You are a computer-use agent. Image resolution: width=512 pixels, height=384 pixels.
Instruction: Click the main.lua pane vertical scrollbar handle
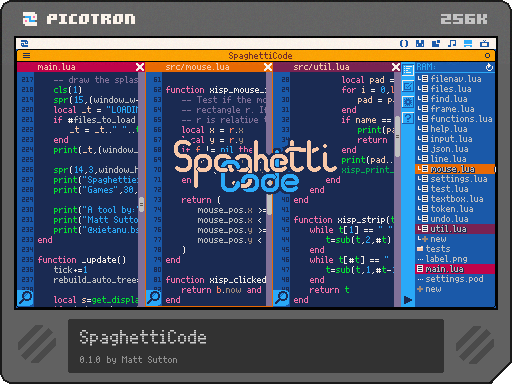[x=141, y=204]
